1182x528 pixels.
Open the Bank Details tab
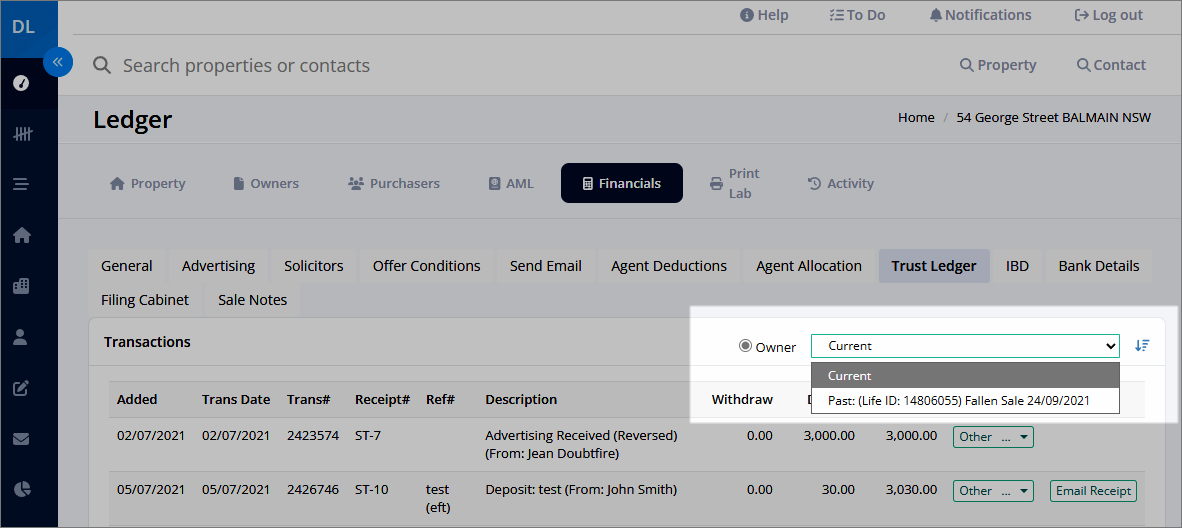[1098, 266]
